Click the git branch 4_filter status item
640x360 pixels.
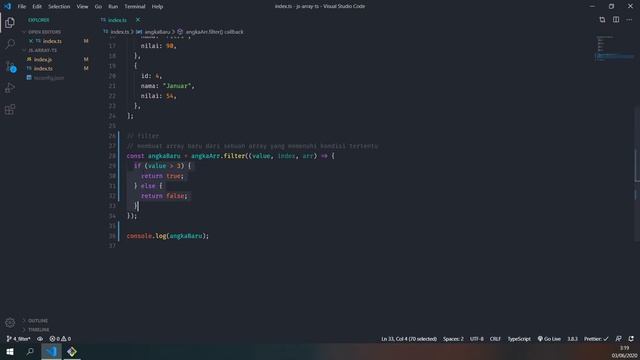(x=18, y=339)
